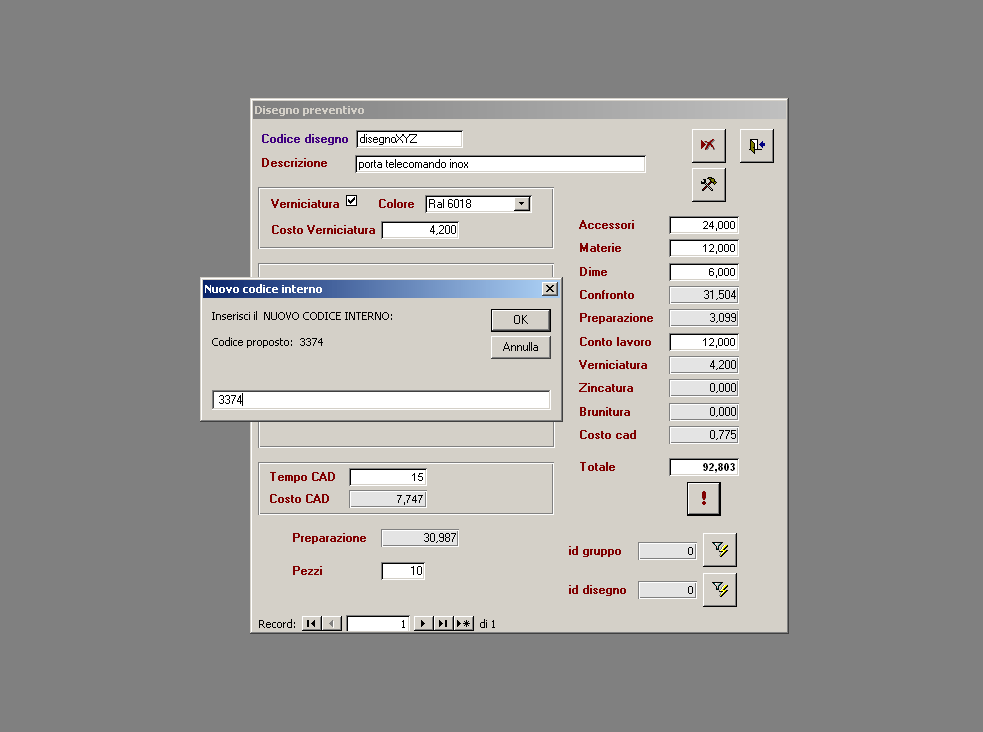The width and height of the screenshot is (983, 732).
Task: Open the Colore dropdown arrow
Action: (x=522, y=204)
